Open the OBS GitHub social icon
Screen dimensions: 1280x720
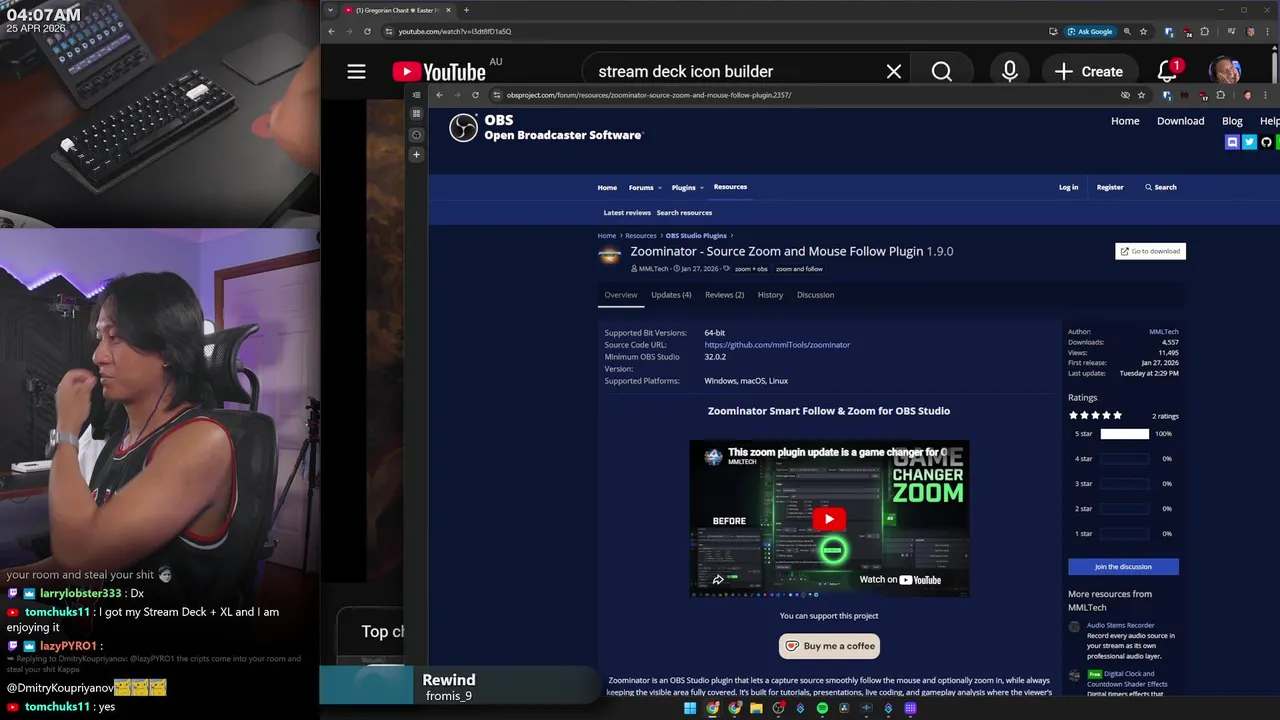[x=1266, y=142]
